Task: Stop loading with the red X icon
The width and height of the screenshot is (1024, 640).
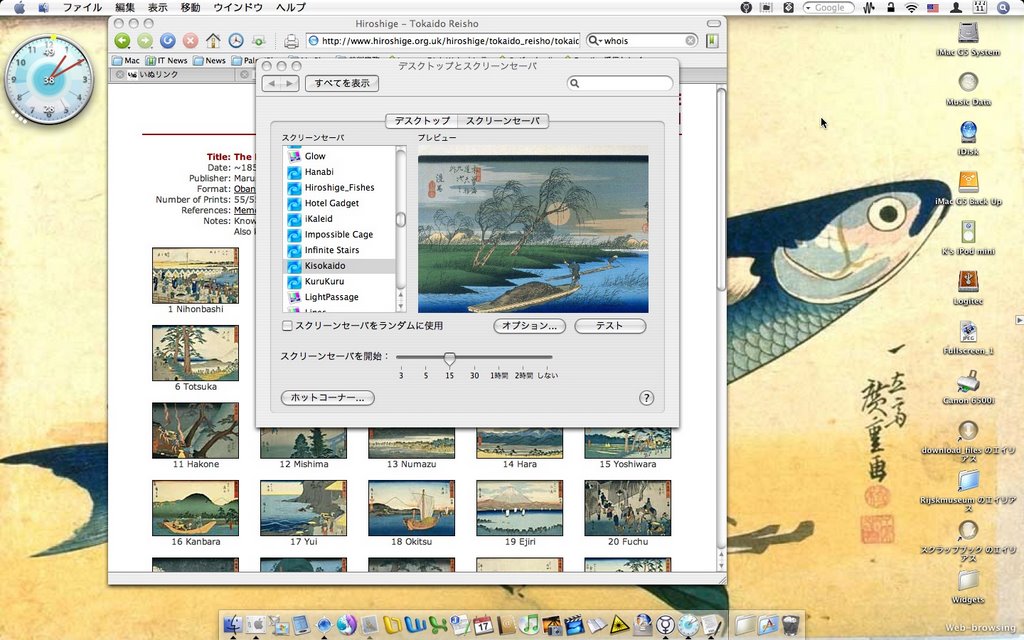Action: pos(190,40)
